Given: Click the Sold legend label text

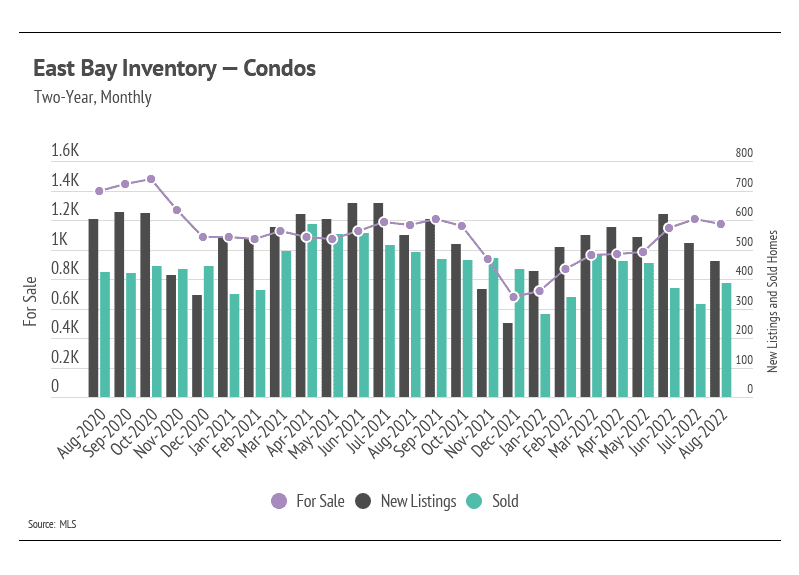Looking at the screenshot, I should pos(505,501).
